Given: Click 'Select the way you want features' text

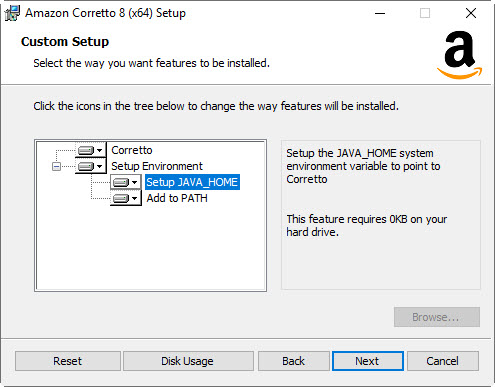Looking at the screenshot, I should click(x=151, y=63).
